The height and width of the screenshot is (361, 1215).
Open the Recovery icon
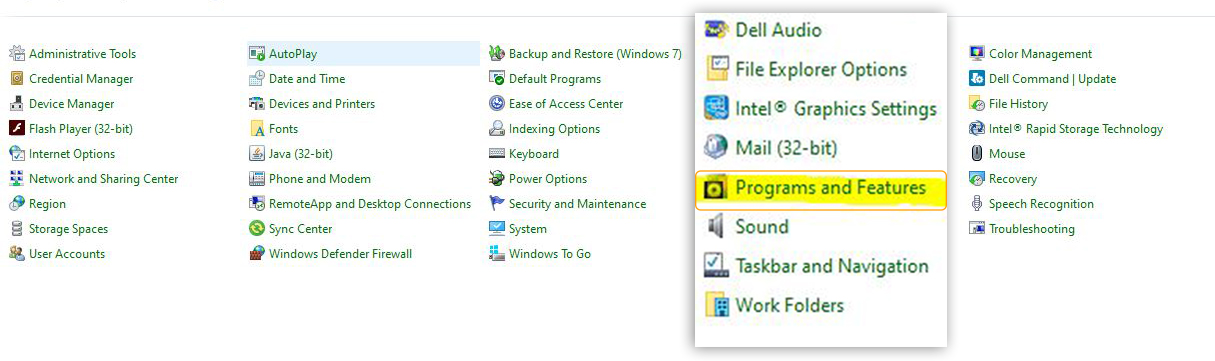[977, 179]
